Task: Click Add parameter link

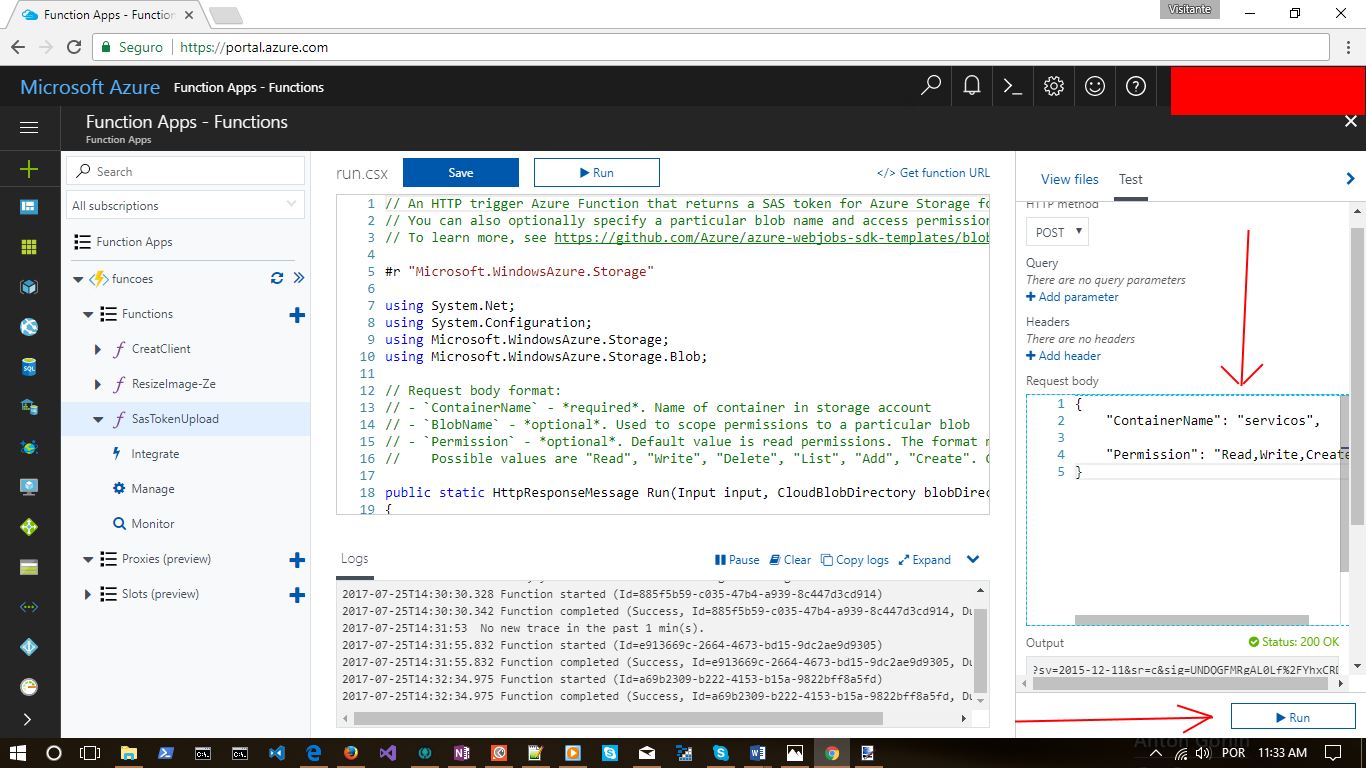Action: pyautogui.click(x=1072, y=297)
